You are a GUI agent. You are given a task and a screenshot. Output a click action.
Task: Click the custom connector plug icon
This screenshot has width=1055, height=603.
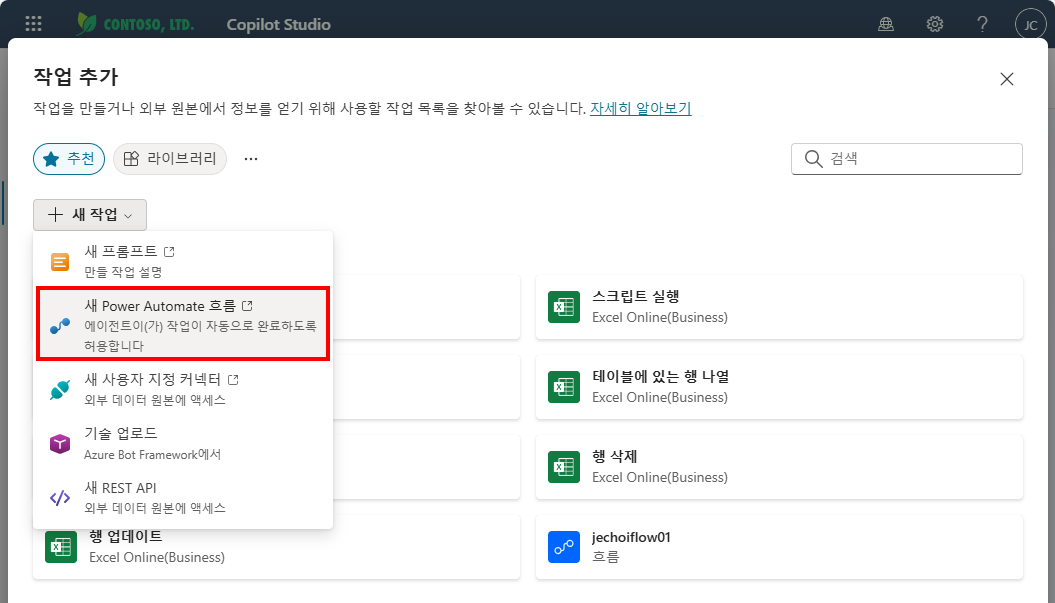[x=60, y=390]
